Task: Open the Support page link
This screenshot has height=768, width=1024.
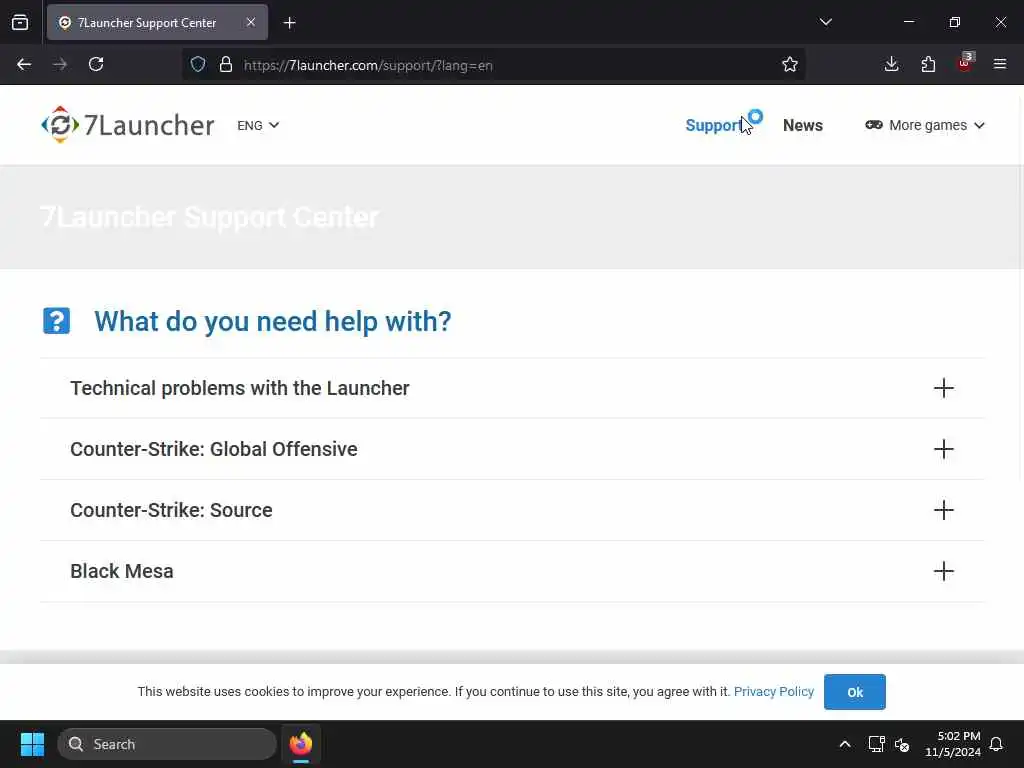Action: pyautogui.click(x=715, y=125)
